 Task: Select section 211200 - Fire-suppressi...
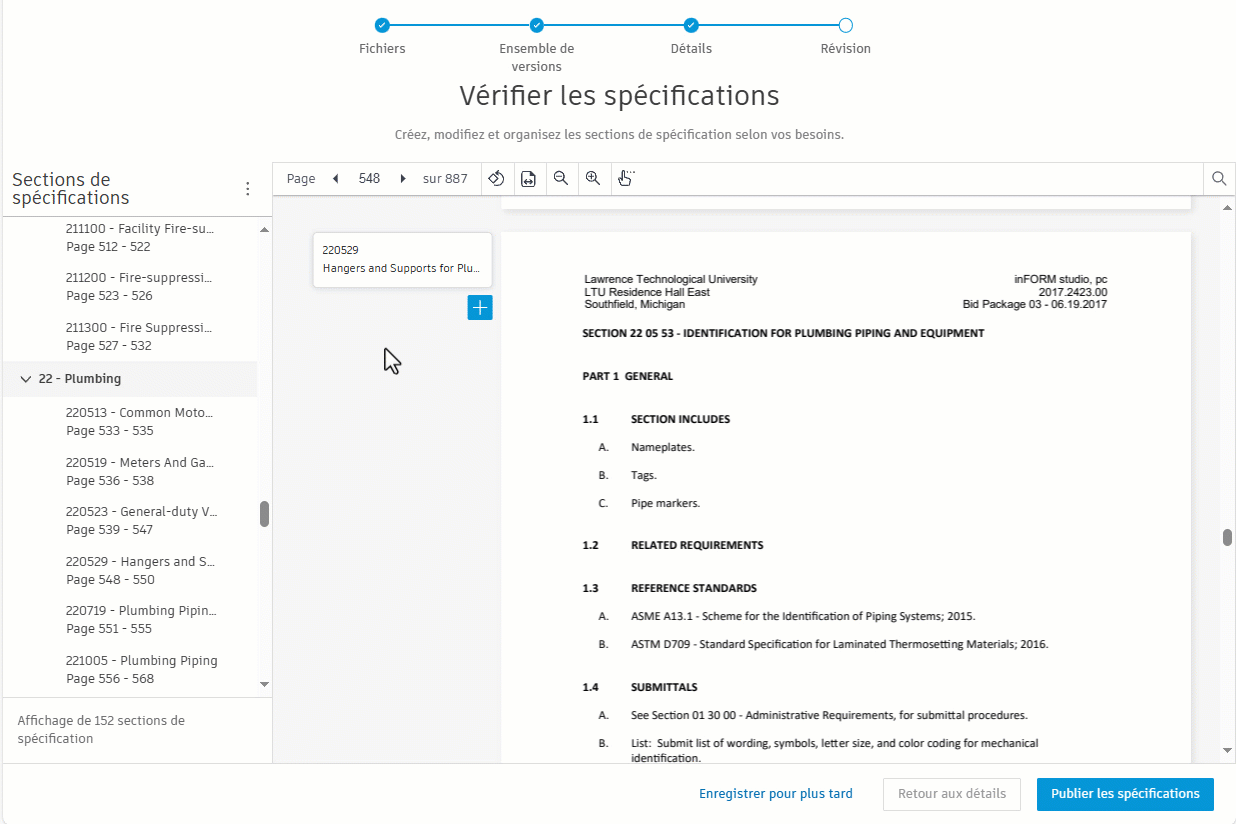(x=140, y=286)
